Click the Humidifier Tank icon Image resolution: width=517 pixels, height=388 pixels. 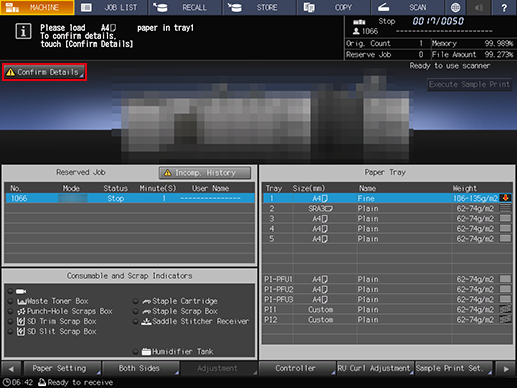coord(146,352)
